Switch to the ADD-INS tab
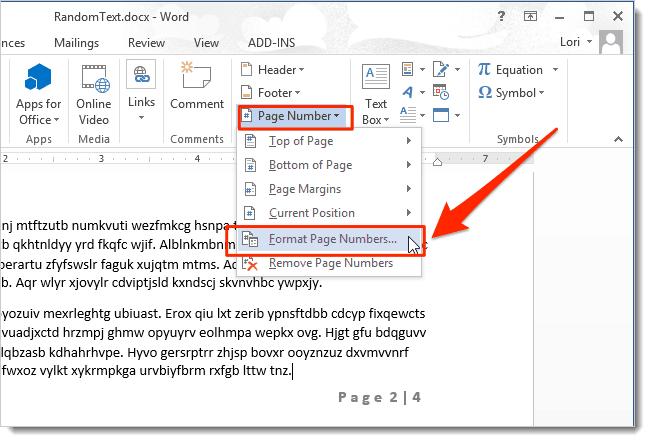This screenshot has width=650, height=442. coord(272,43)
